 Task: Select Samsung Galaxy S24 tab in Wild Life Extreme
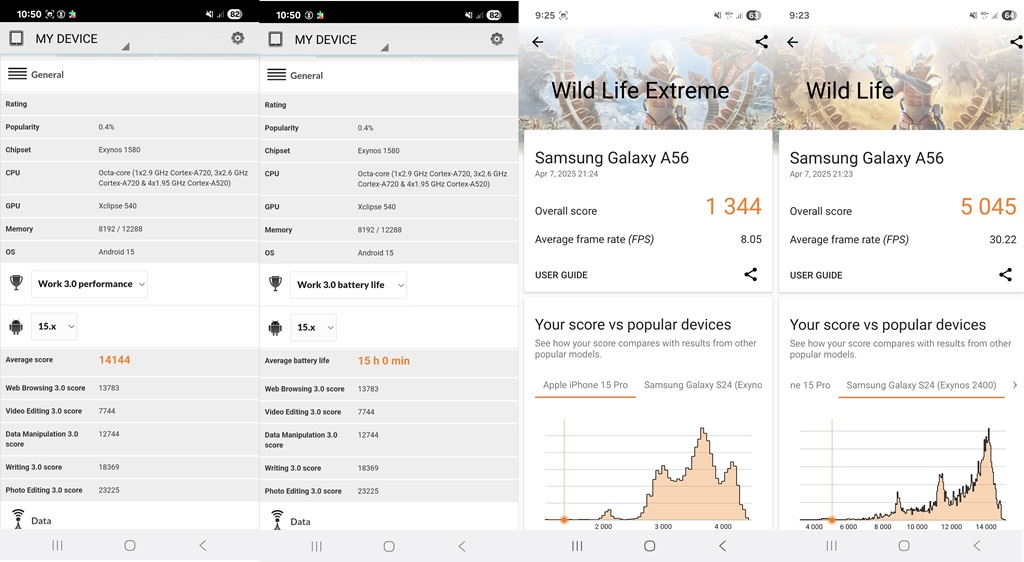tap(703, 385)
